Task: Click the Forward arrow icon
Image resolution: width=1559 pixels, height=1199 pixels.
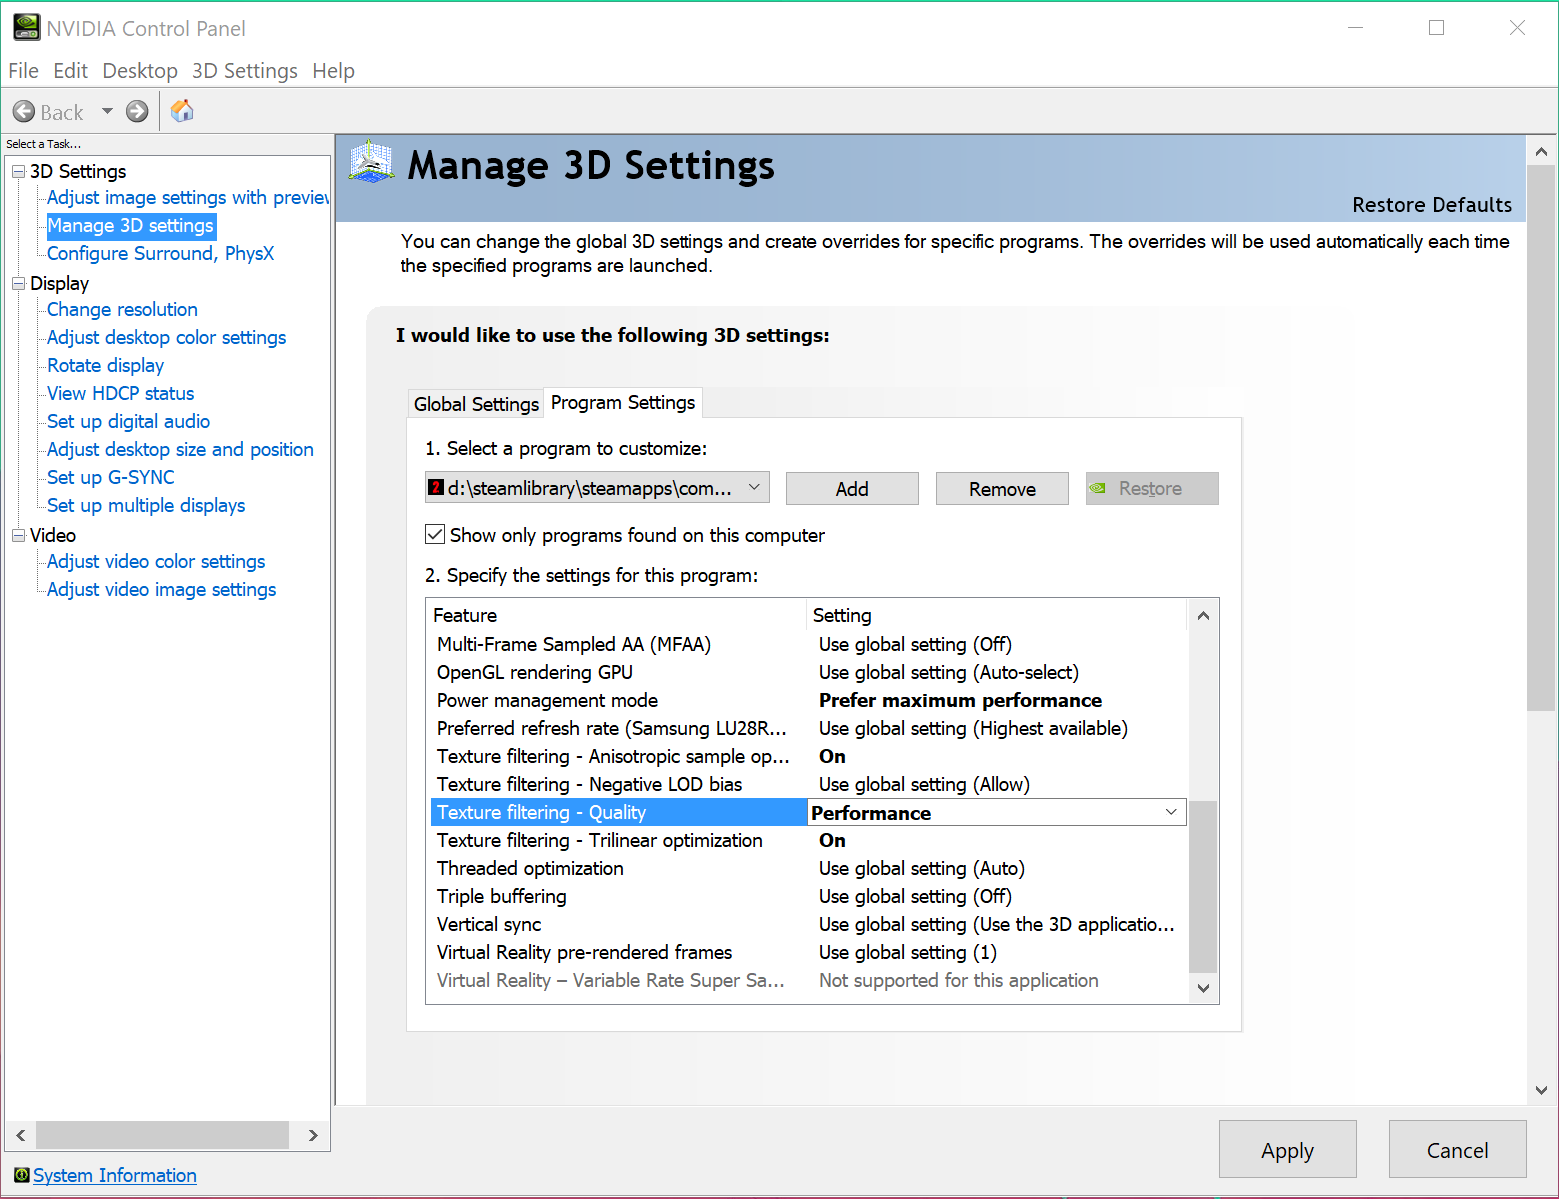Action: [137, 112]
